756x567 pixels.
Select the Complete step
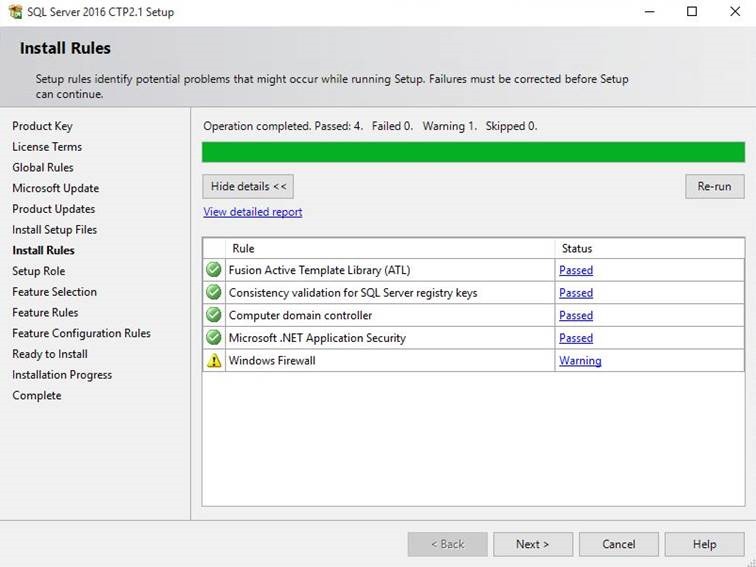(x=37, y=395)
